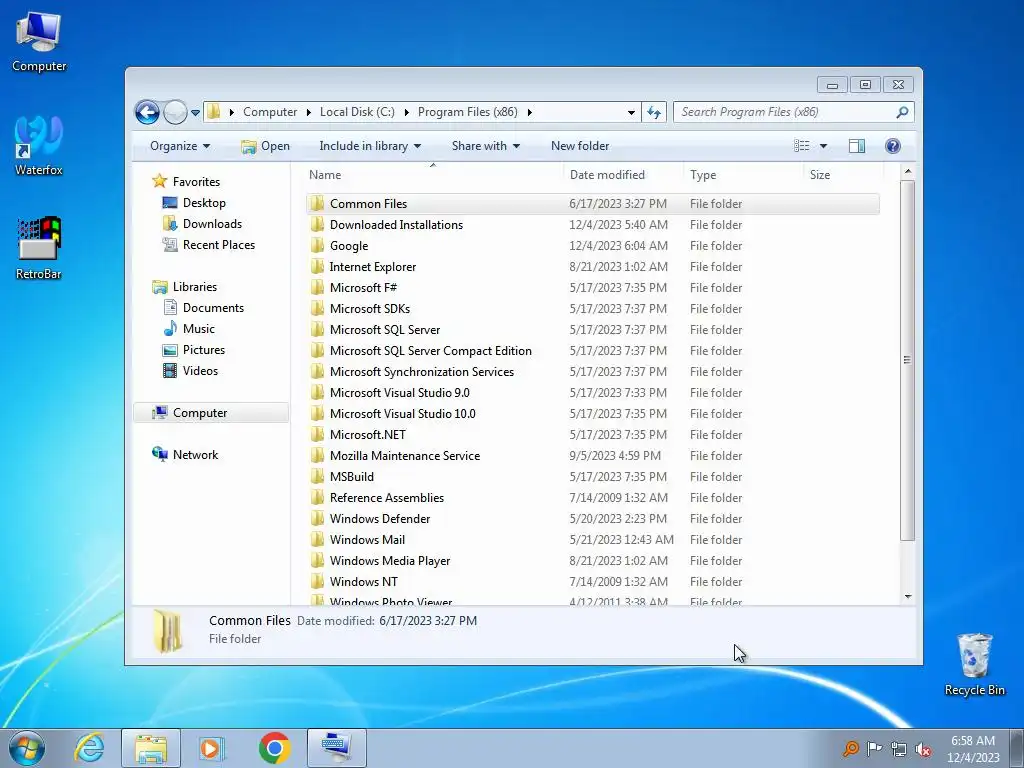Expand arrow after Computer breadcrumb

tap(308, 112)
